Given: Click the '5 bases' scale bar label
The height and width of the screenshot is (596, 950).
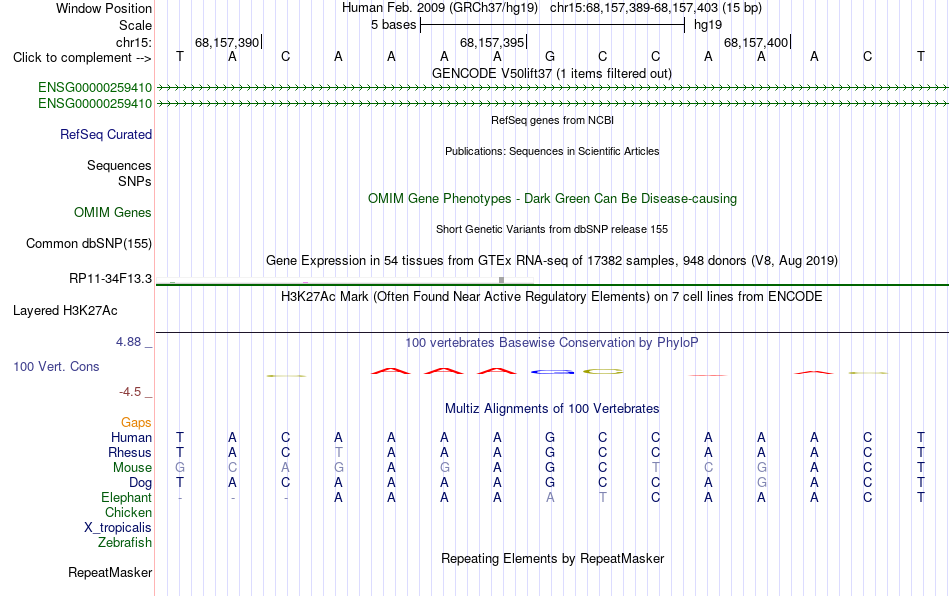Looking at the screenshot, I should [393, 25].
